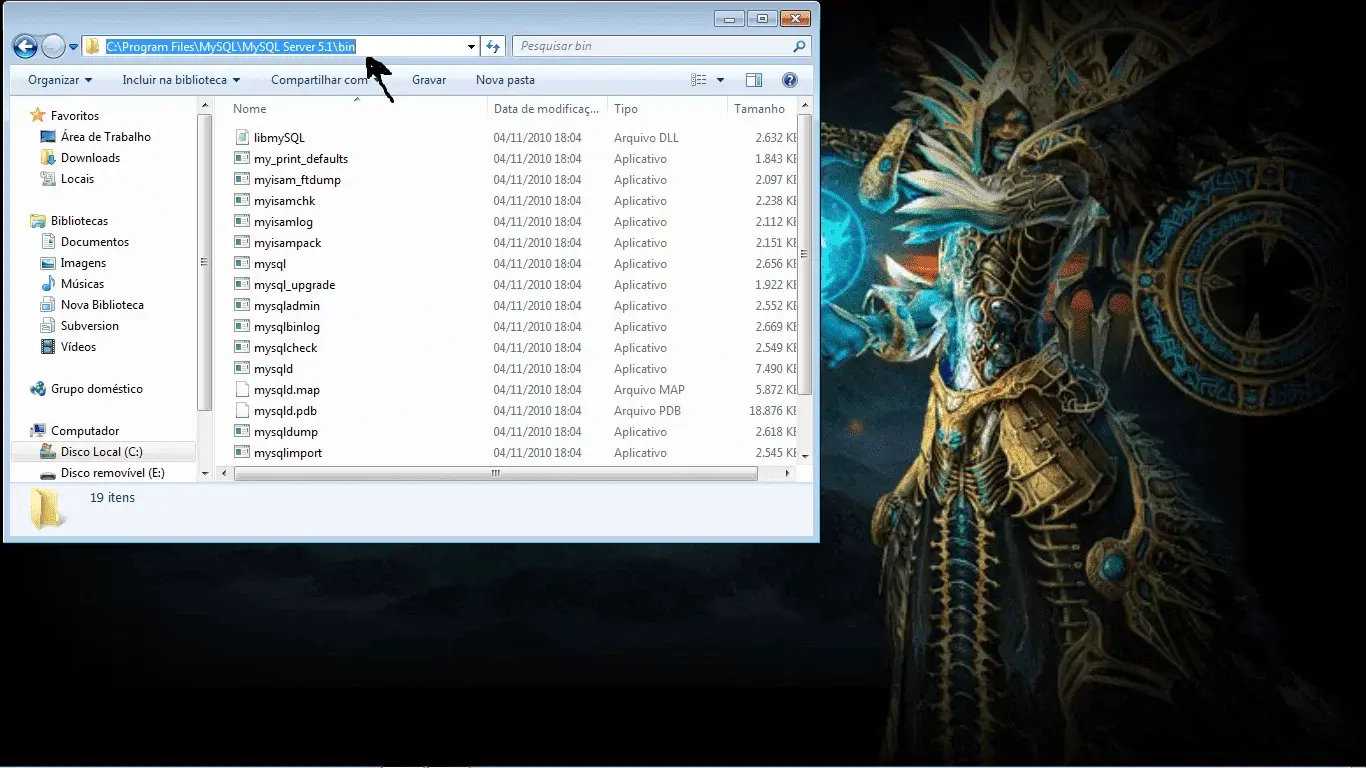Click the myisampack application icon
Viewport: 1366px width, 768px height.
click(x=242, y=242)
